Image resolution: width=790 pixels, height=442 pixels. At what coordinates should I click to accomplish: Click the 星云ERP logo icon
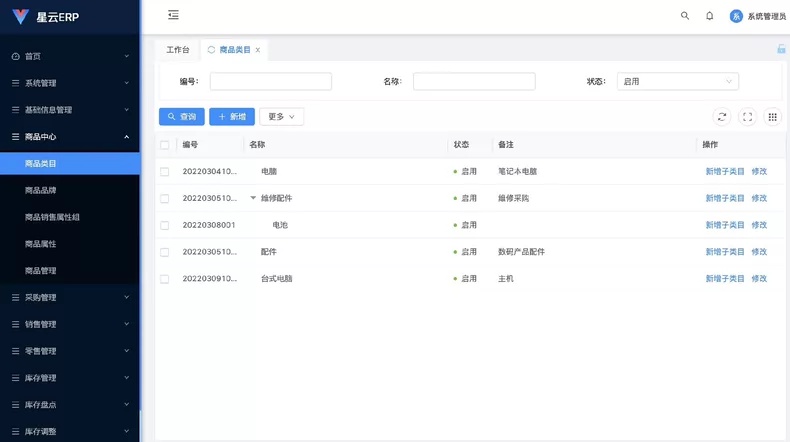point(20,17)
